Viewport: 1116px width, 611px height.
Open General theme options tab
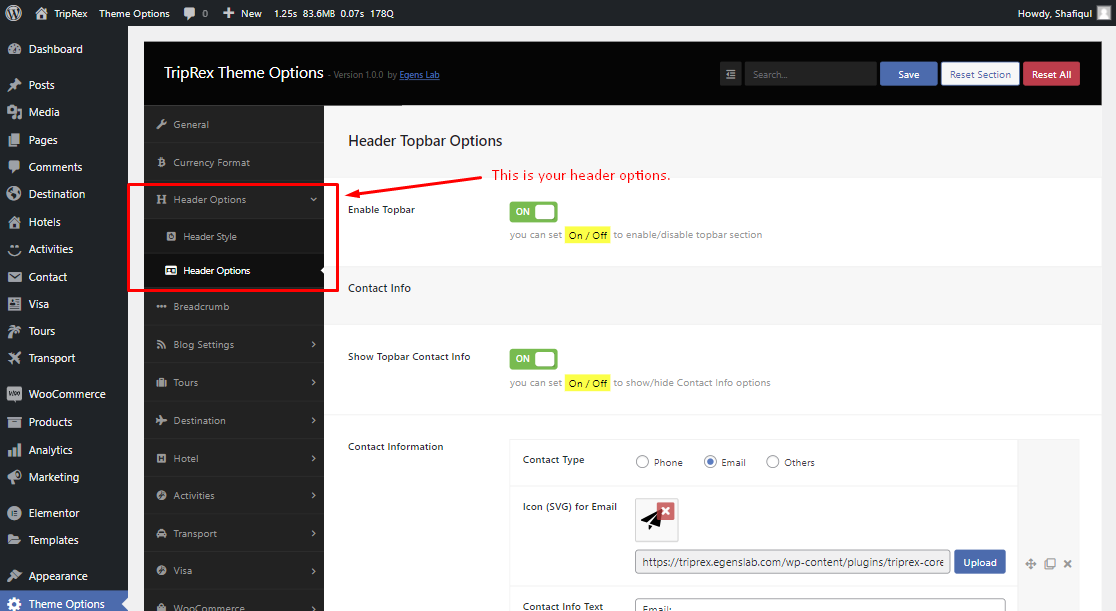coord(233,125)
